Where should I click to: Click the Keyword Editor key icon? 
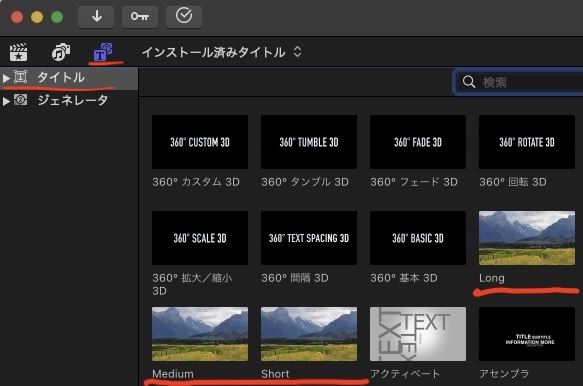click(140, 17)
